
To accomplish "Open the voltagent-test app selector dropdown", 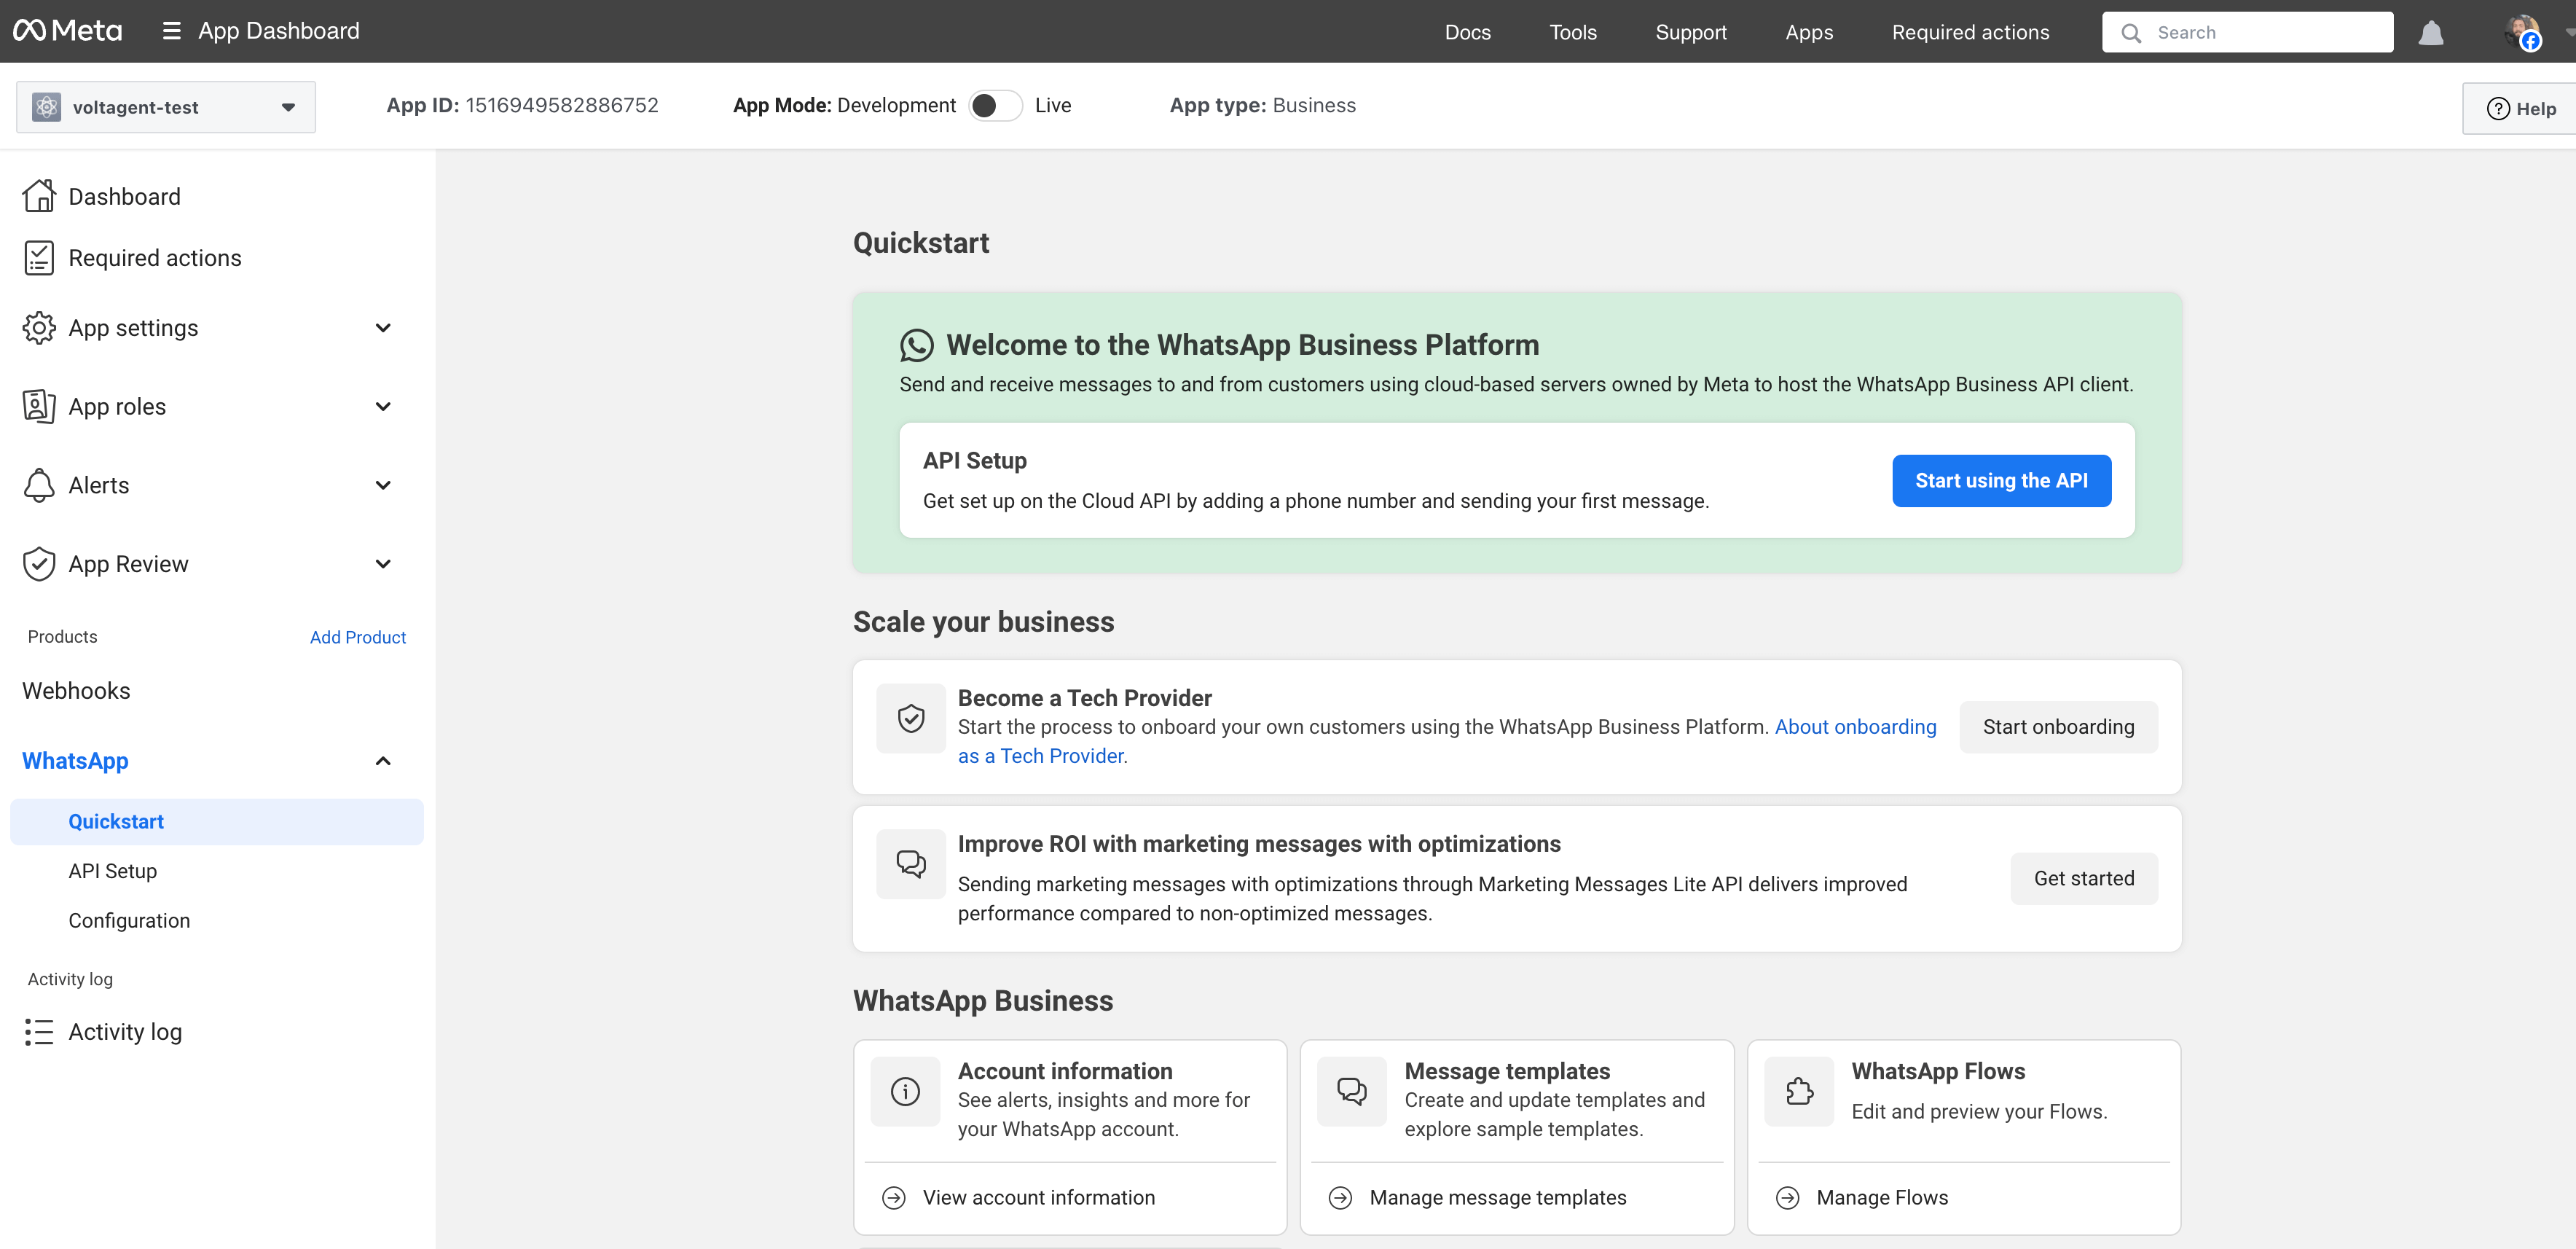I will (x=166, y=107).
